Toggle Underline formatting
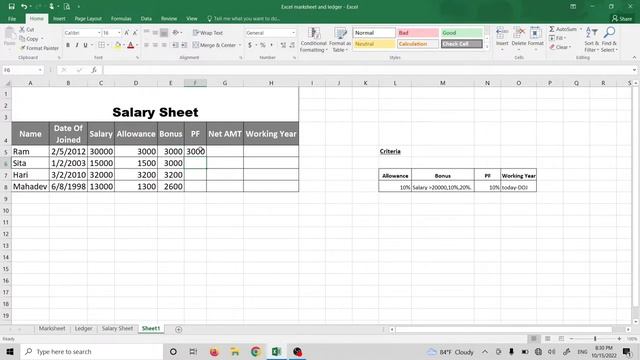 pos(85,45)
